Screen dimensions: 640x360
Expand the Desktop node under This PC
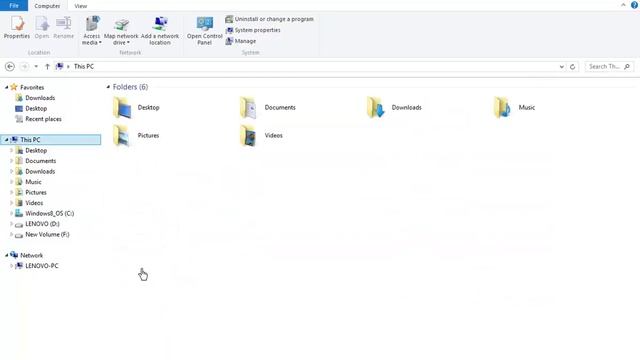click(11, 150)
